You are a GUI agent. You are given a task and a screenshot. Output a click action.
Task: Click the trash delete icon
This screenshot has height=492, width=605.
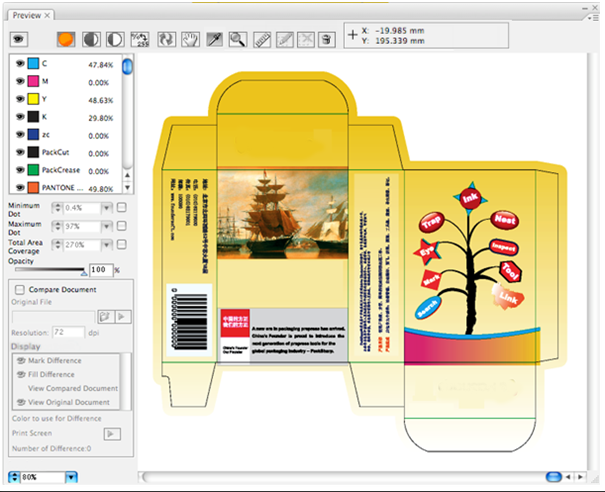pyautogui.click(x=326, y=40)
